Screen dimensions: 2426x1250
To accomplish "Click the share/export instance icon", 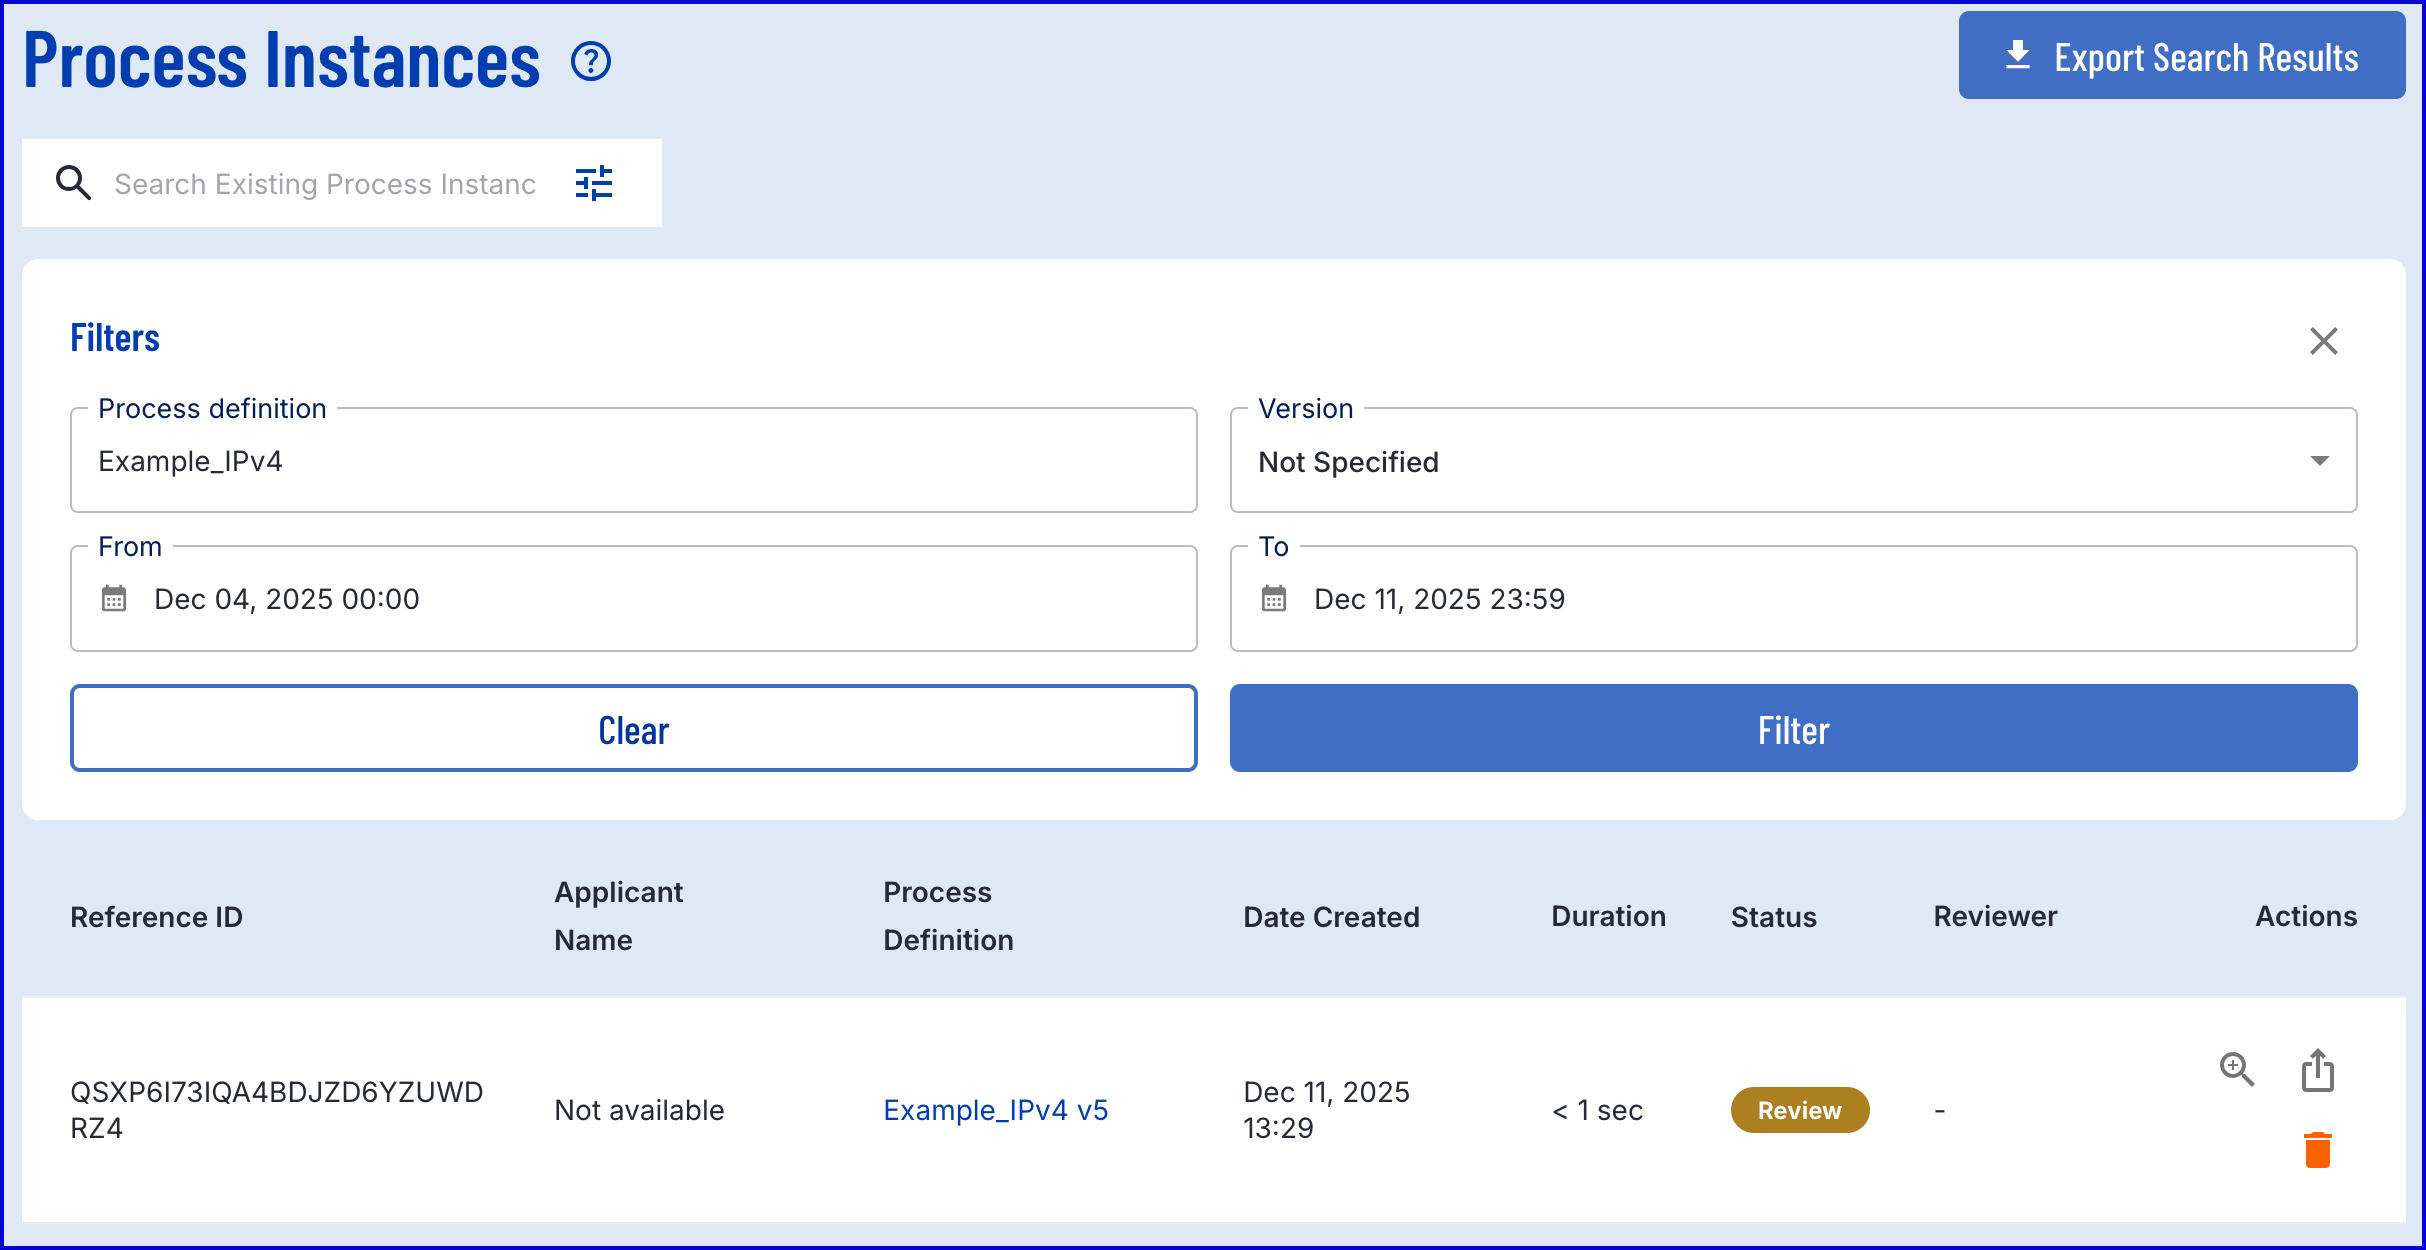I will pyautogui.click(x=2317, y=1070).
